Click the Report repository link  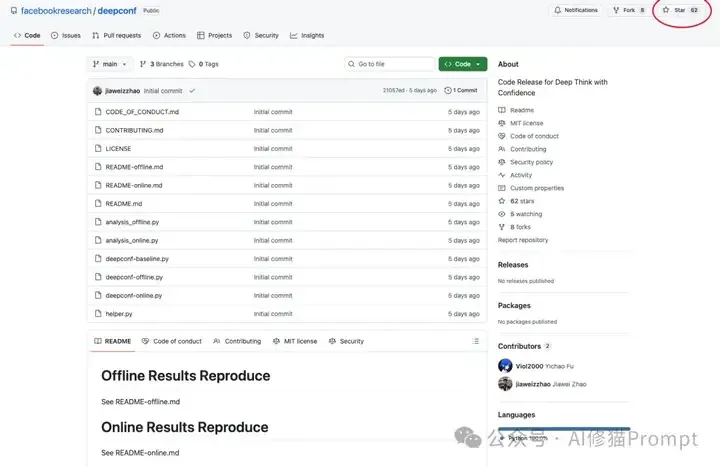tap(523, 240)
